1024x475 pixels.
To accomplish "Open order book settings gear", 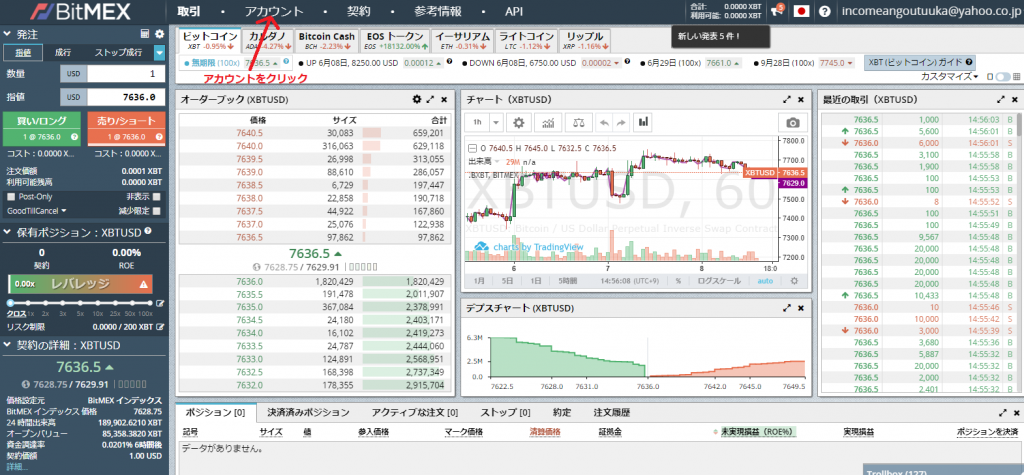I will pyautogui.click(x=417, y=99).
